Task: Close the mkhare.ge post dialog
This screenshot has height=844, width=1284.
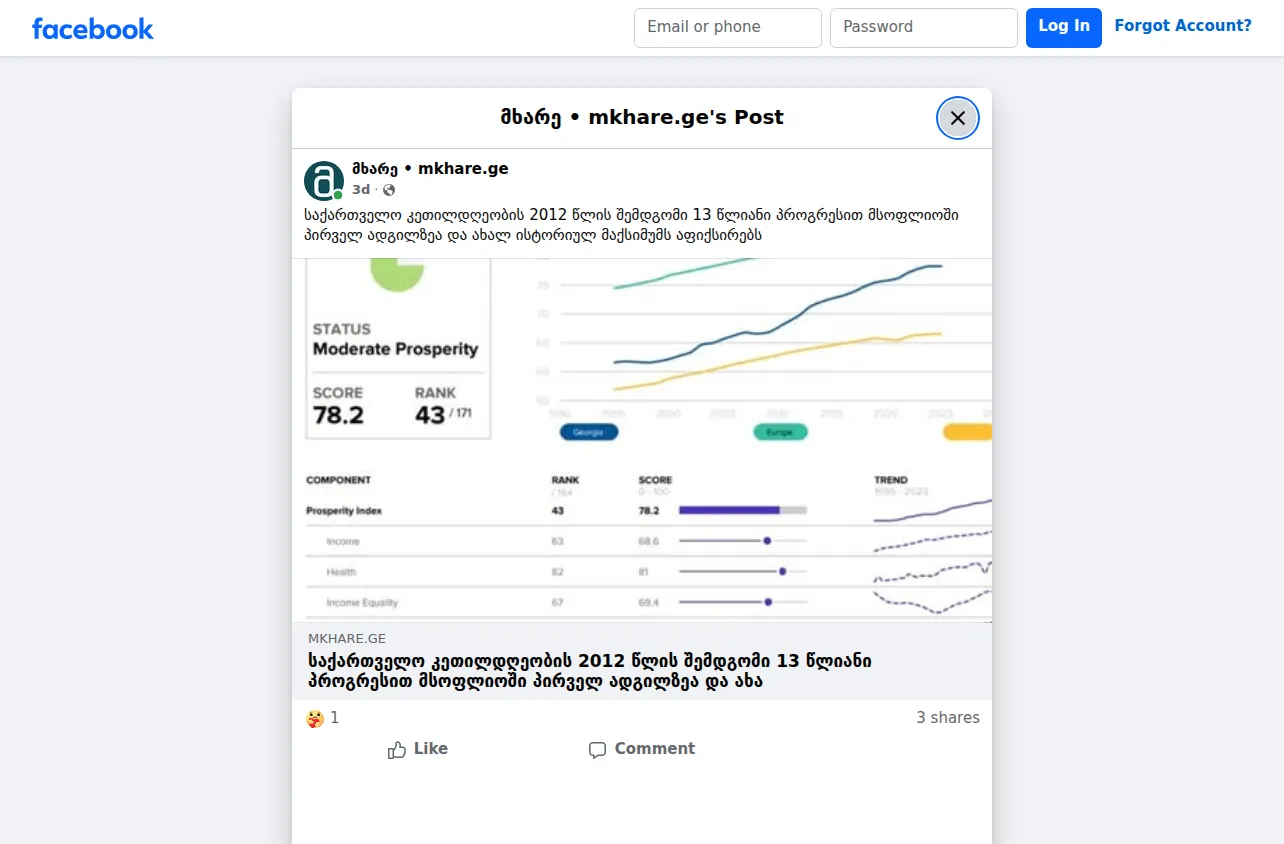Action: coord(958,118)
